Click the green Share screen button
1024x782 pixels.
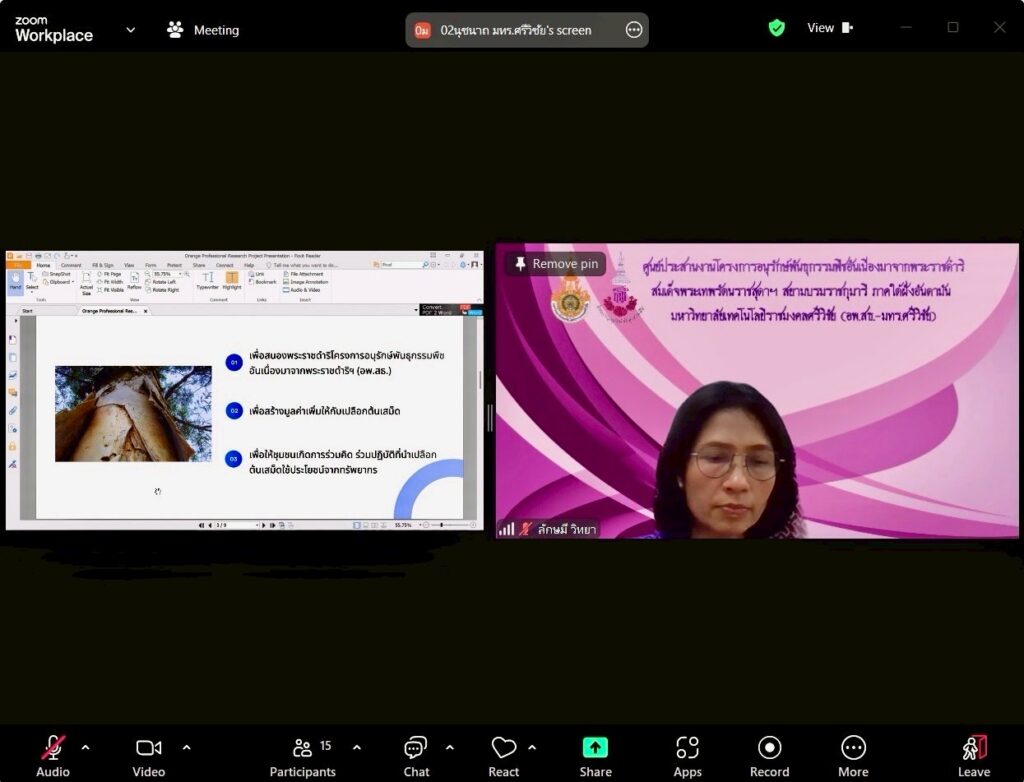pyautogui.click(x=595, y=757)
